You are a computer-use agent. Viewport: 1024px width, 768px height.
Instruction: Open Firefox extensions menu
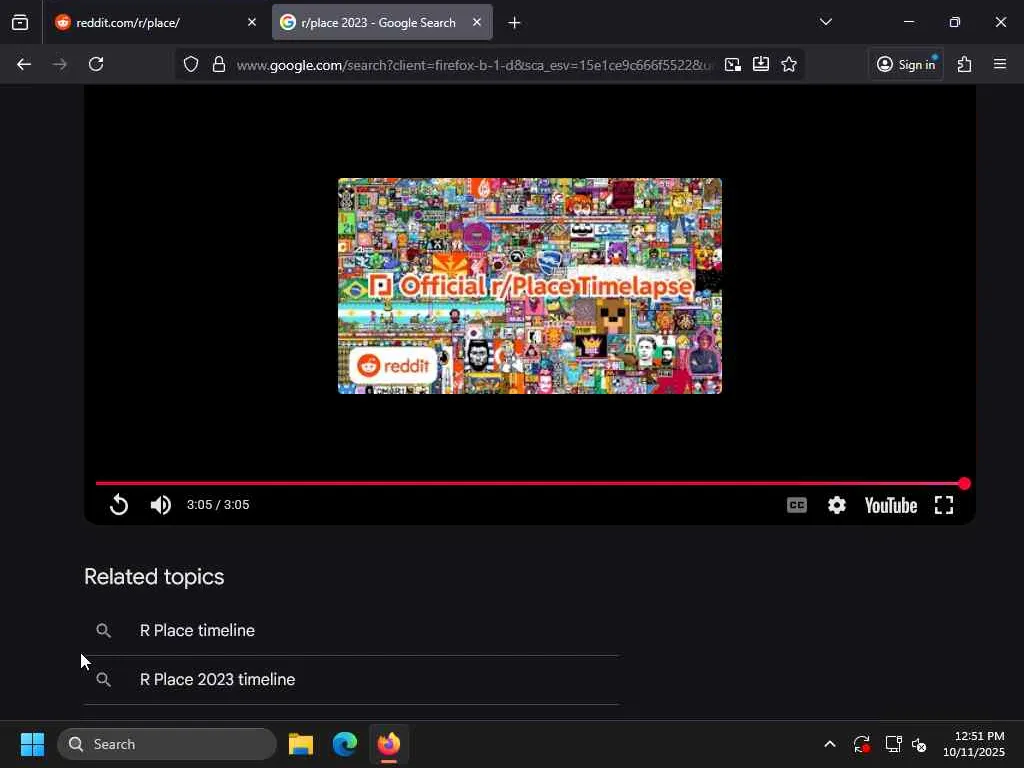click(965, 64)
